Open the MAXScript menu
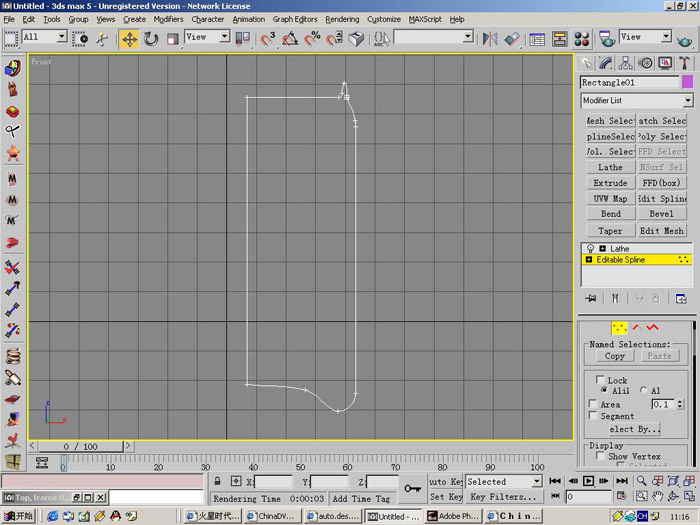The width and height of the screenshot is (700, 525). (x=425, y=19)
